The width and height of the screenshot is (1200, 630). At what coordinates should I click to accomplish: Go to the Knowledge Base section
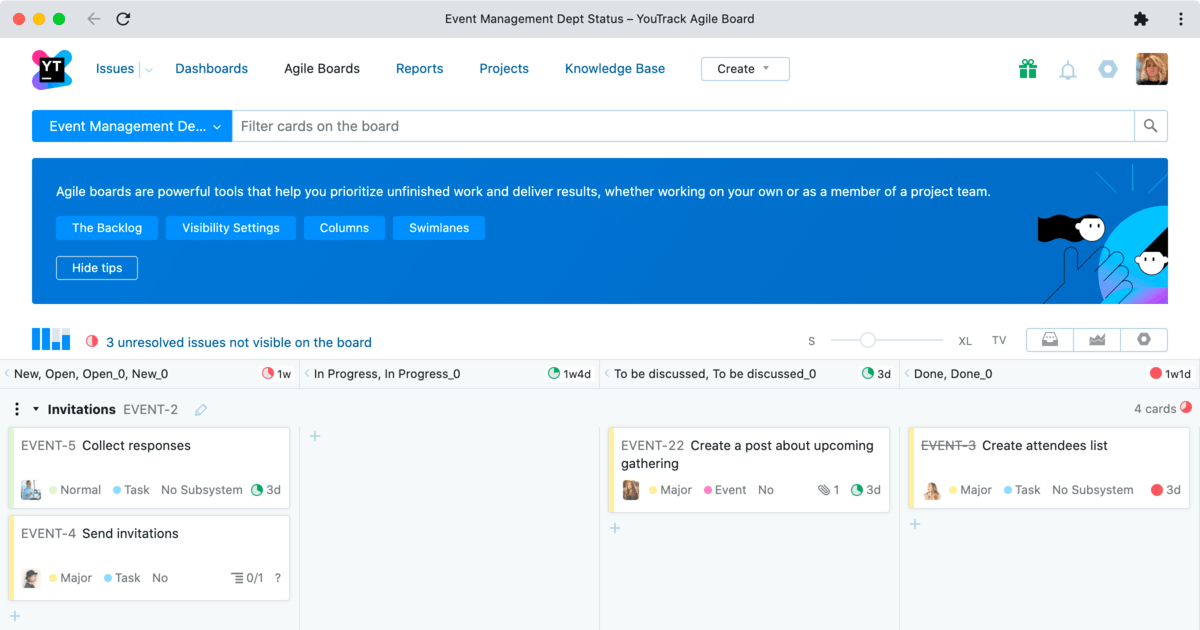tap(614, 68)
